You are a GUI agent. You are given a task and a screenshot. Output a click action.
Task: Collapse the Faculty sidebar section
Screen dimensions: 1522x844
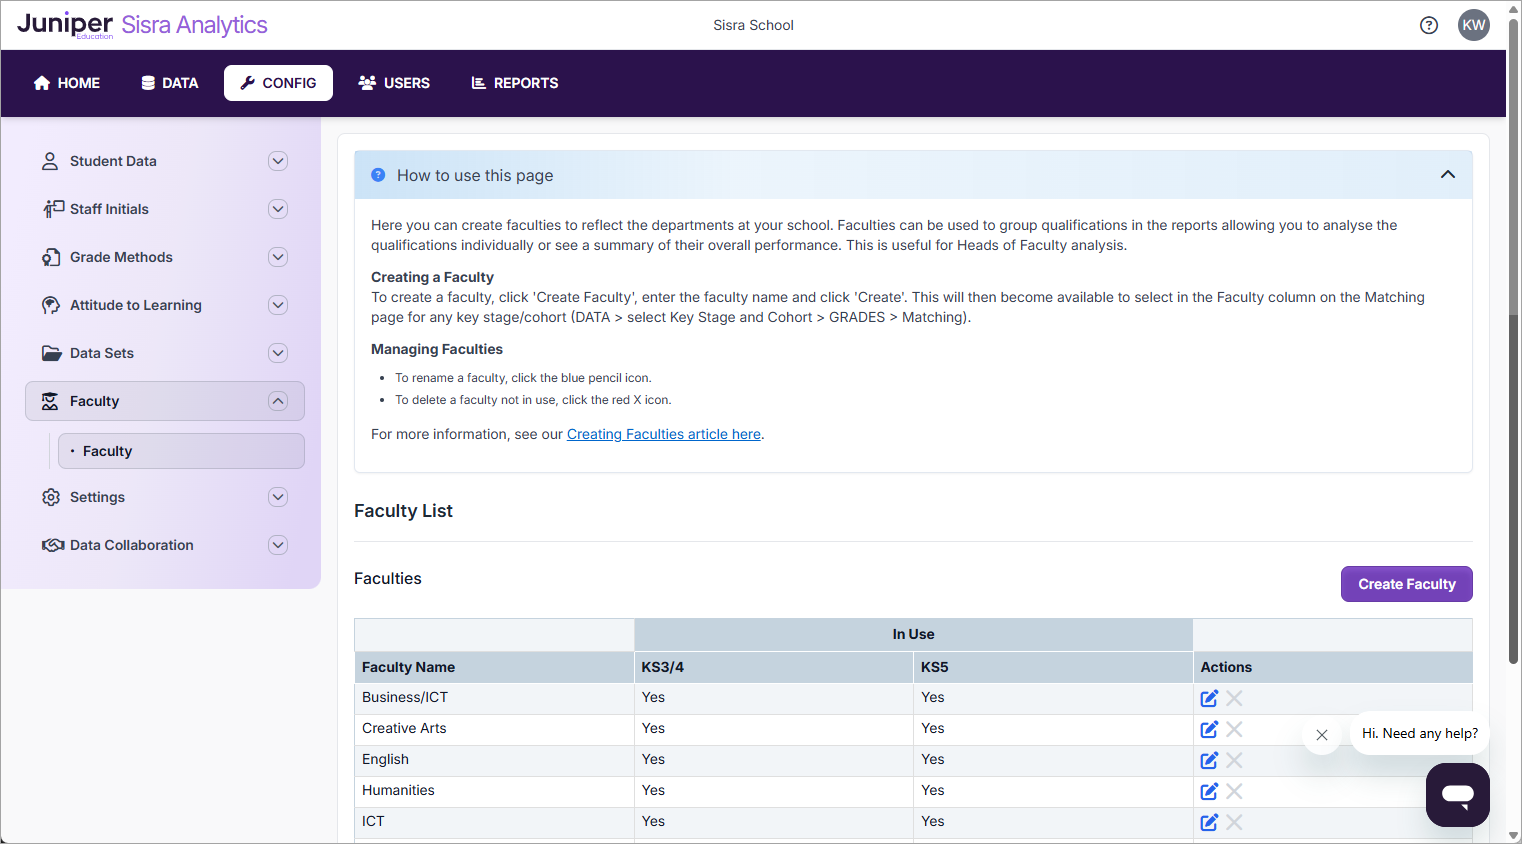278,401
